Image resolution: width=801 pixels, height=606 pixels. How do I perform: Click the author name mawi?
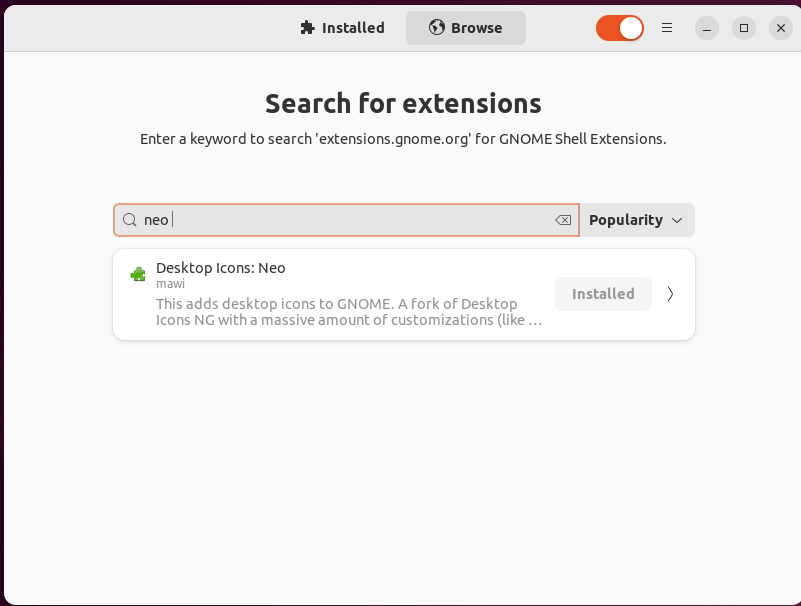click(171, 284)
